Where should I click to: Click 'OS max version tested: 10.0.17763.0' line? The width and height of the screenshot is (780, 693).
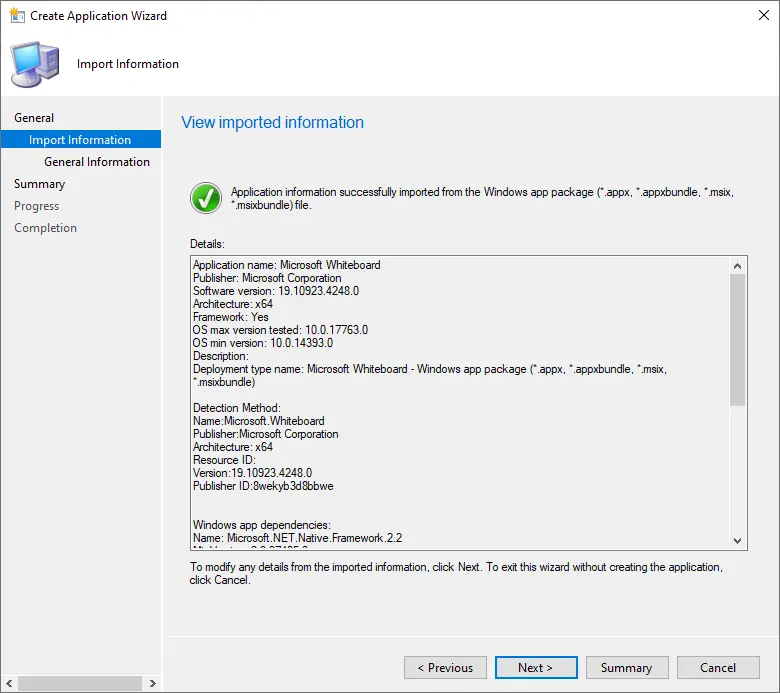tap(281, 330)
